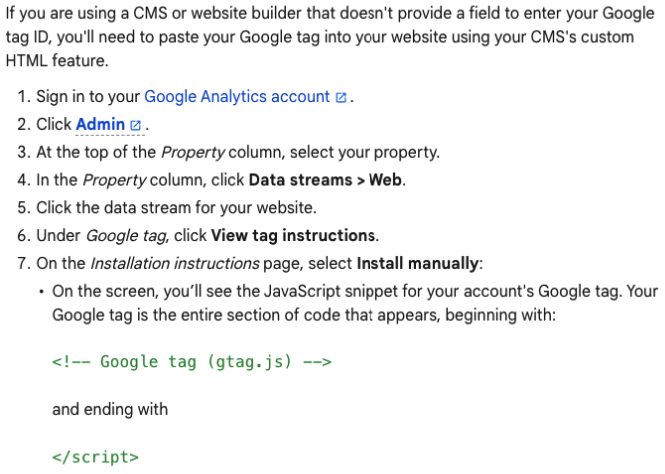This screenshot has height=474, width=665.
Task: Click step 5 about the data stream
Action: (176, 208)
